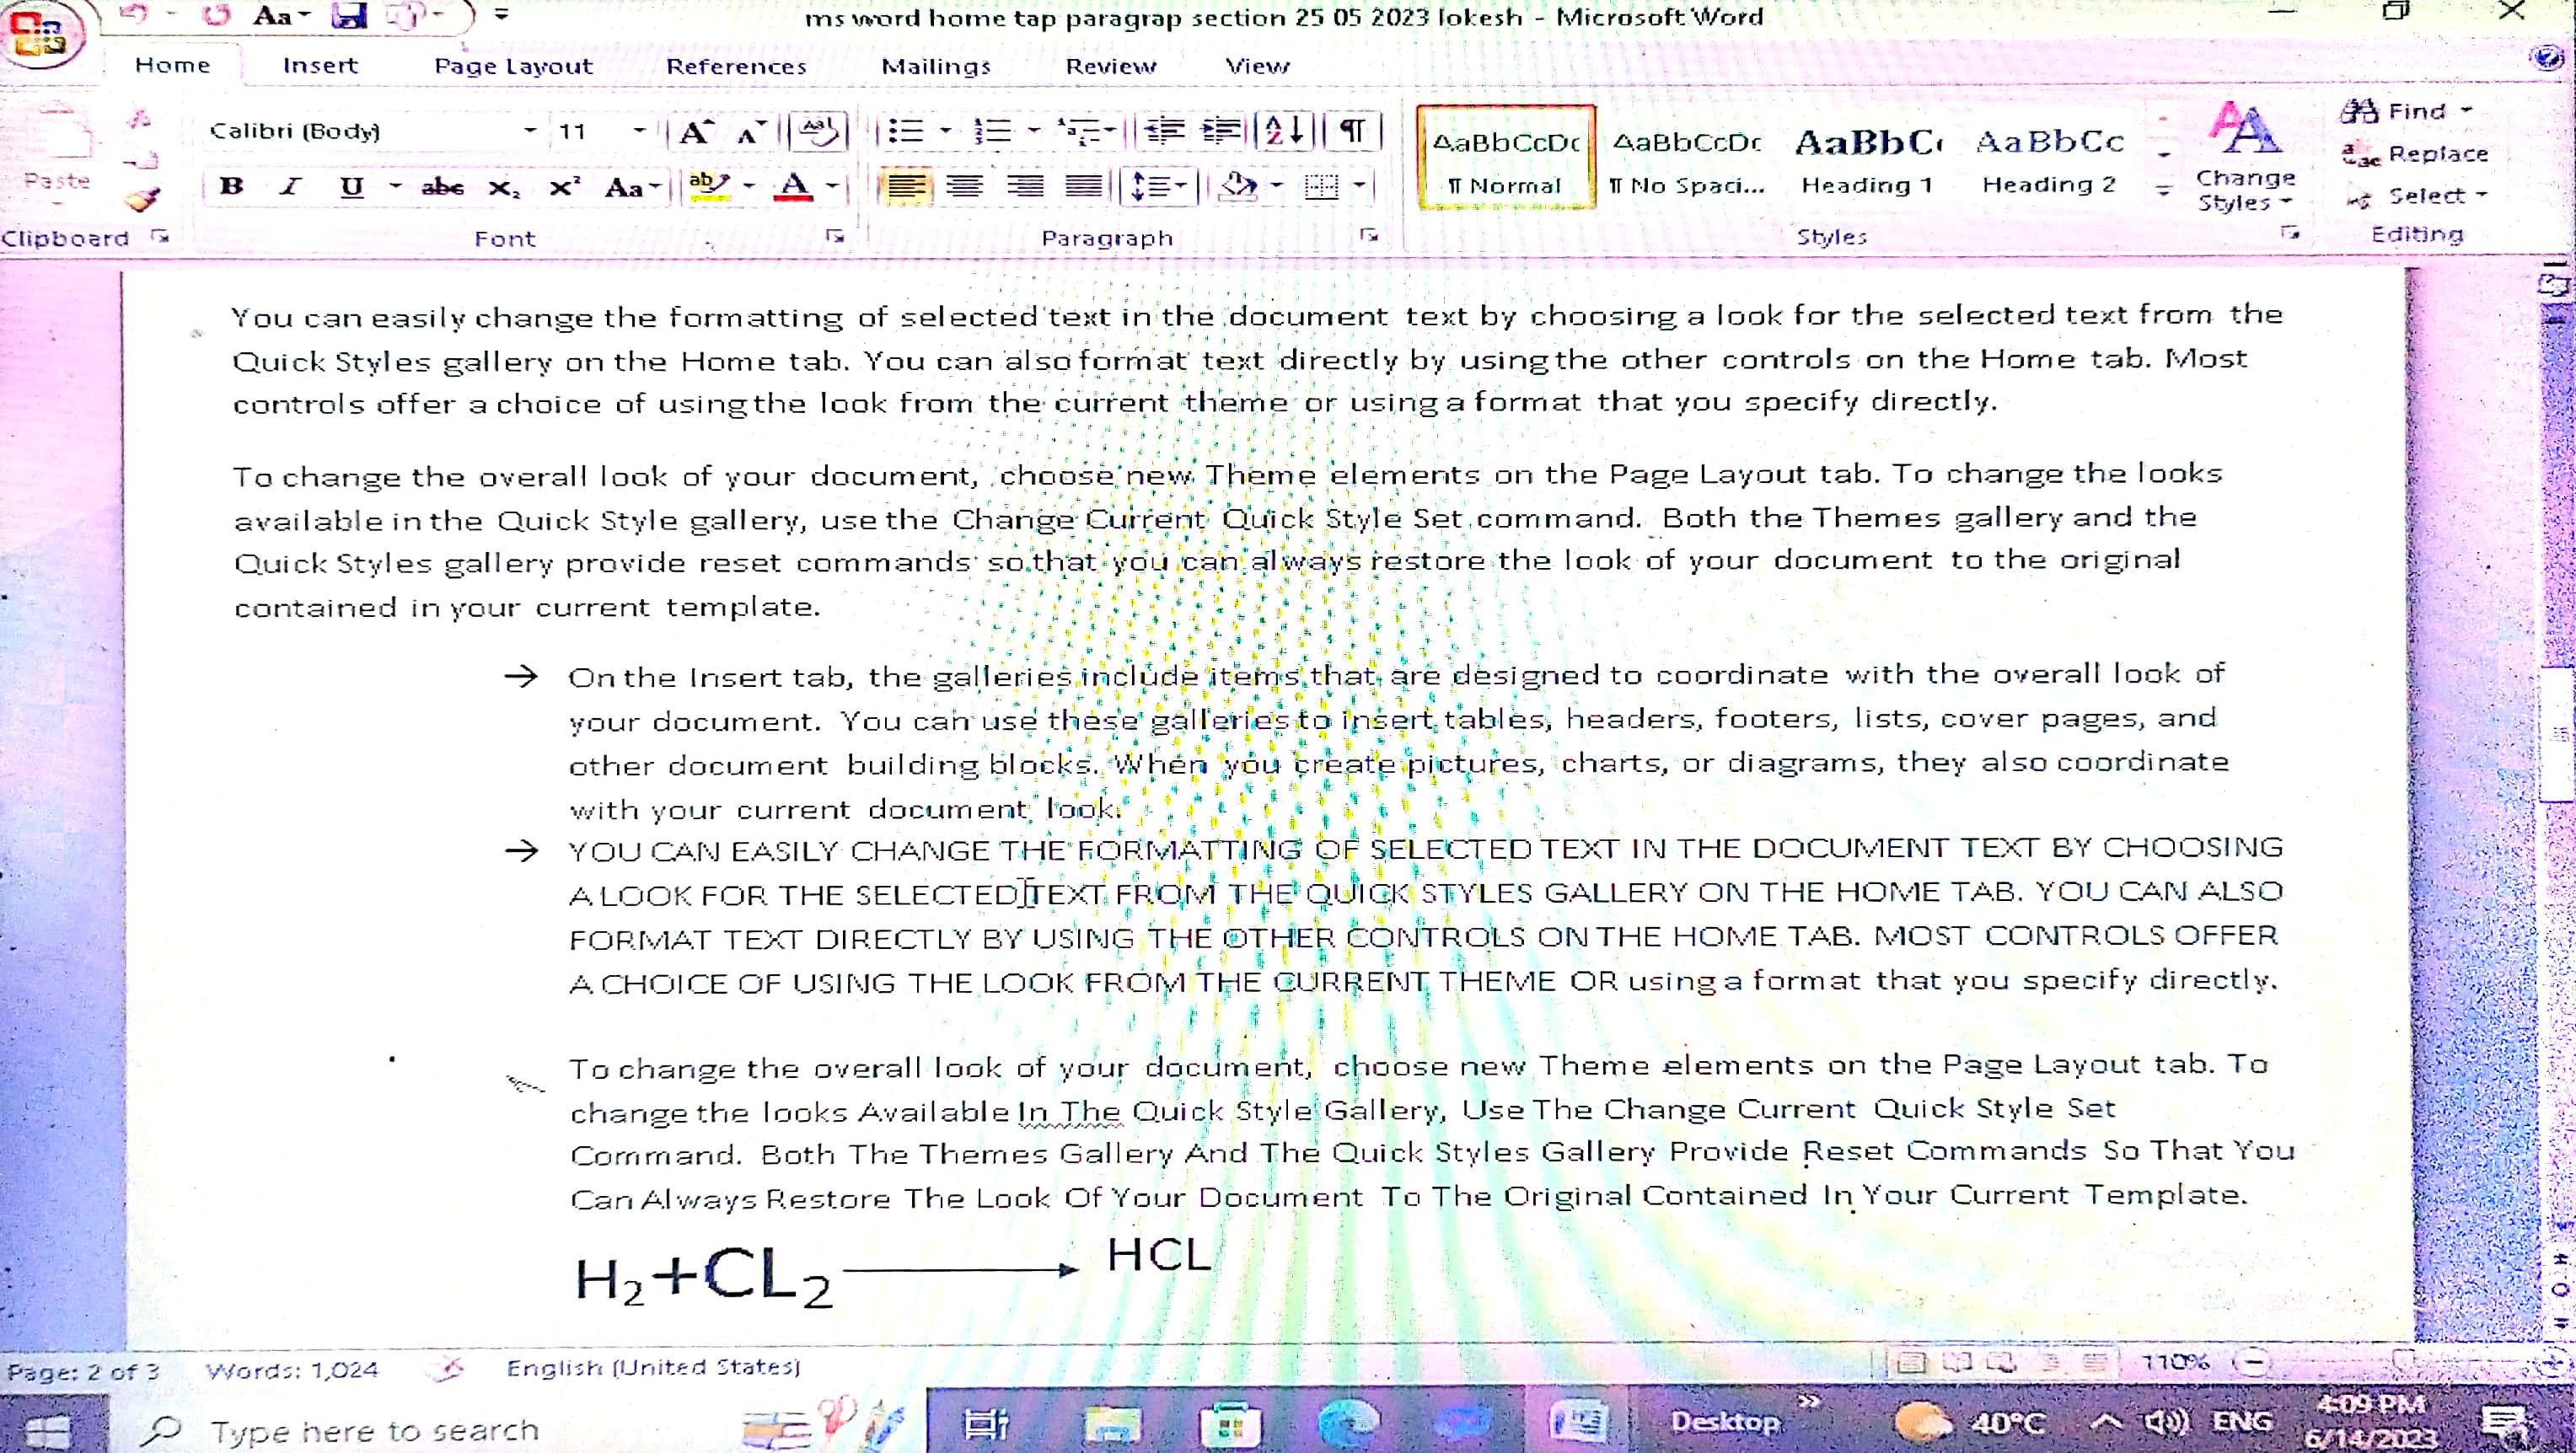The height and width of the screenshot is (1453, 2576).
Task: Open the Calibri font name dropdown
Action: (x=530, y=131)
